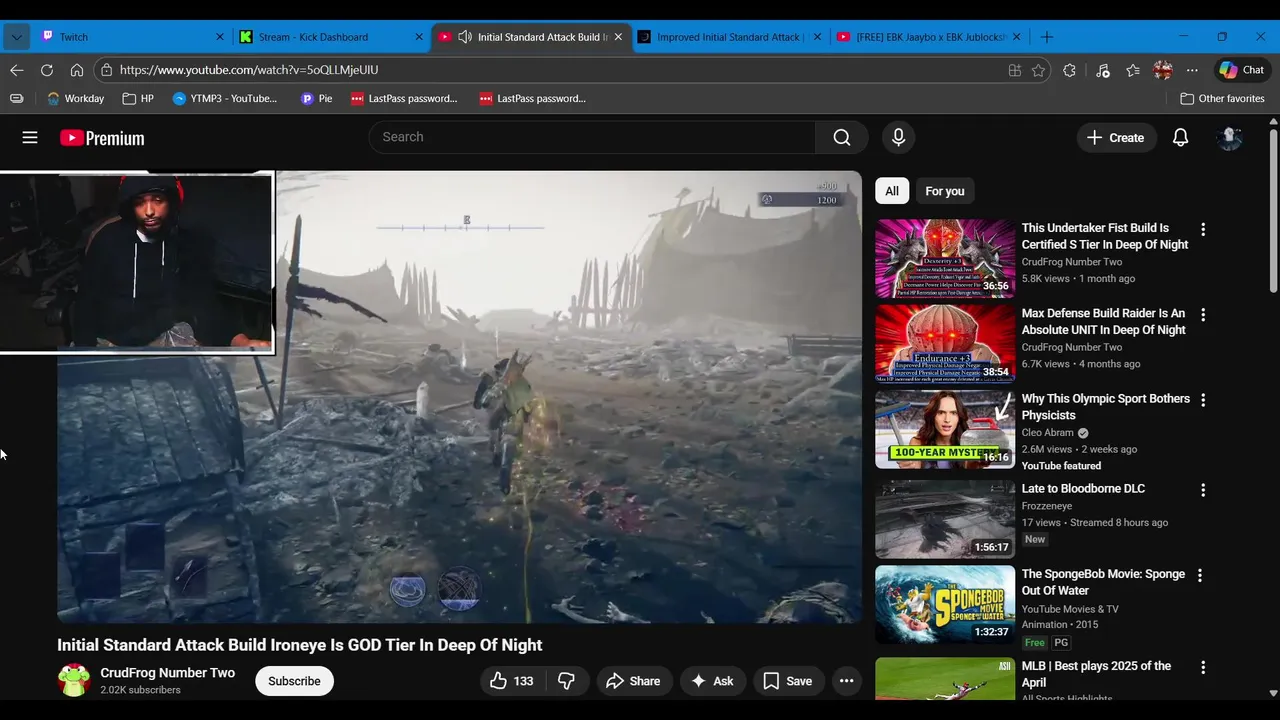
Task: Open the tab actions dropdown arrow
Action: pyautogui.click(x=16, y=37)
